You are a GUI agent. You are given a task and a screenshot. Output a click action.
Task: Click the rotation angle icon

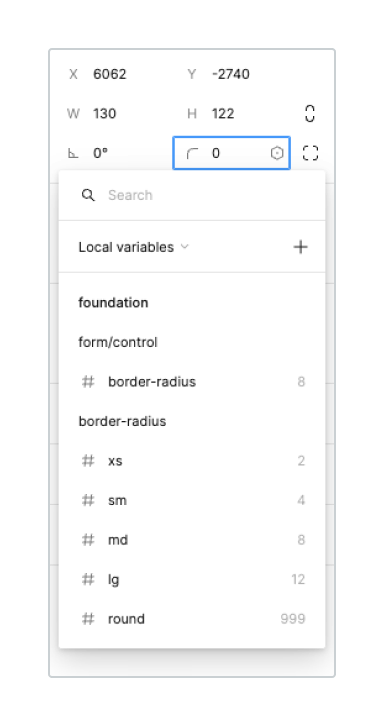click(x=73, y=153)
